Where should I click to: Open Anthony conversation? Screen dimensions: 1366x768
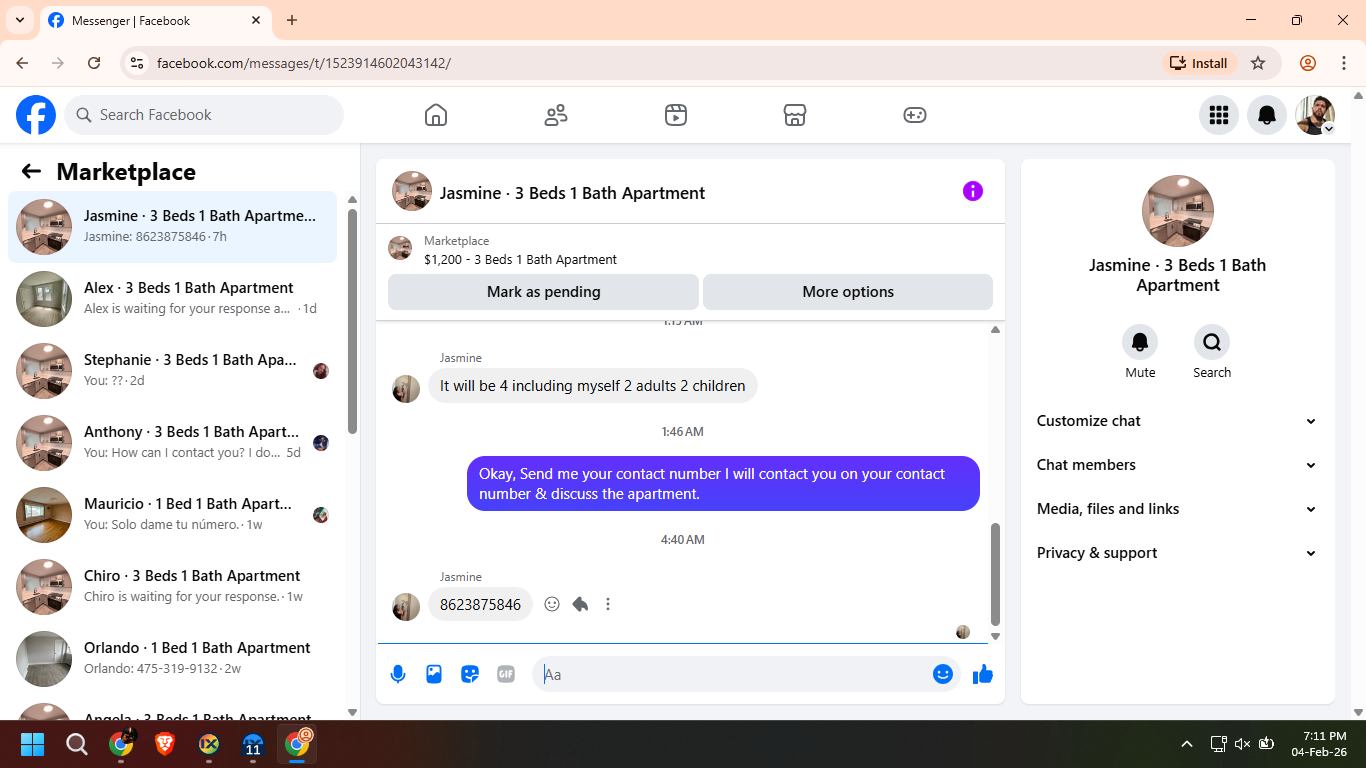coord(173,443)
